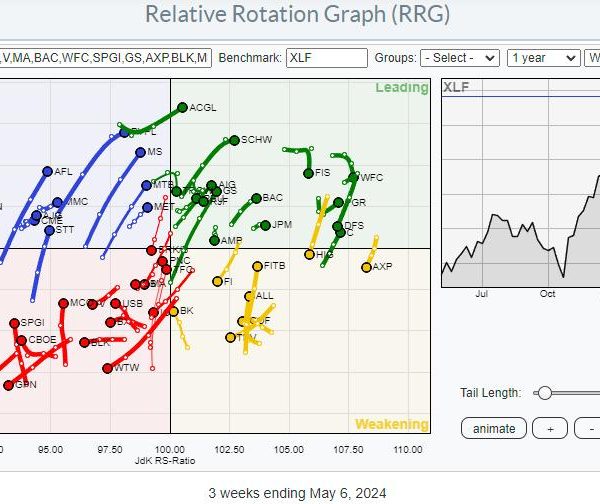Click the JdK RS-Ratio axis label
Viewport: 600px width, 504px height.
(165, 461)
